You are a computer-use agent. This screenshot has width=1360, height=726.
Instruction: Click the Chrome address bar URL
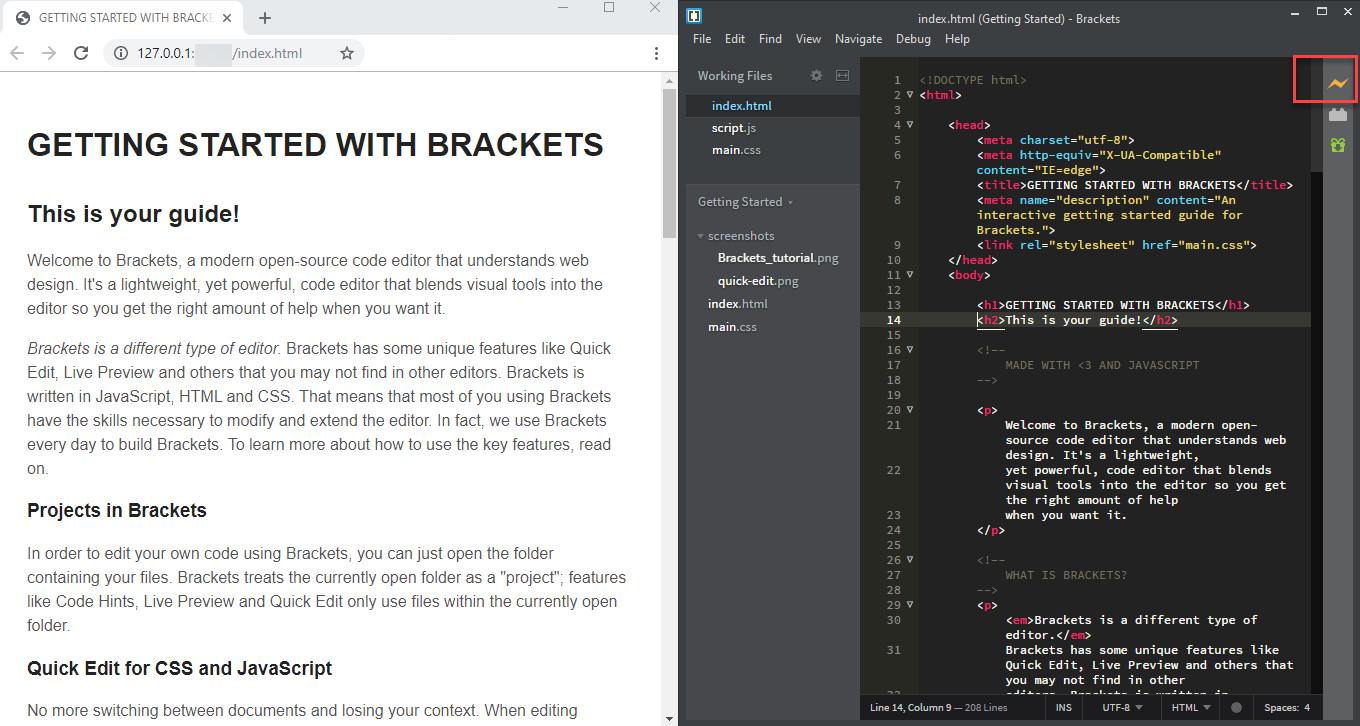(x=220, y=53)
